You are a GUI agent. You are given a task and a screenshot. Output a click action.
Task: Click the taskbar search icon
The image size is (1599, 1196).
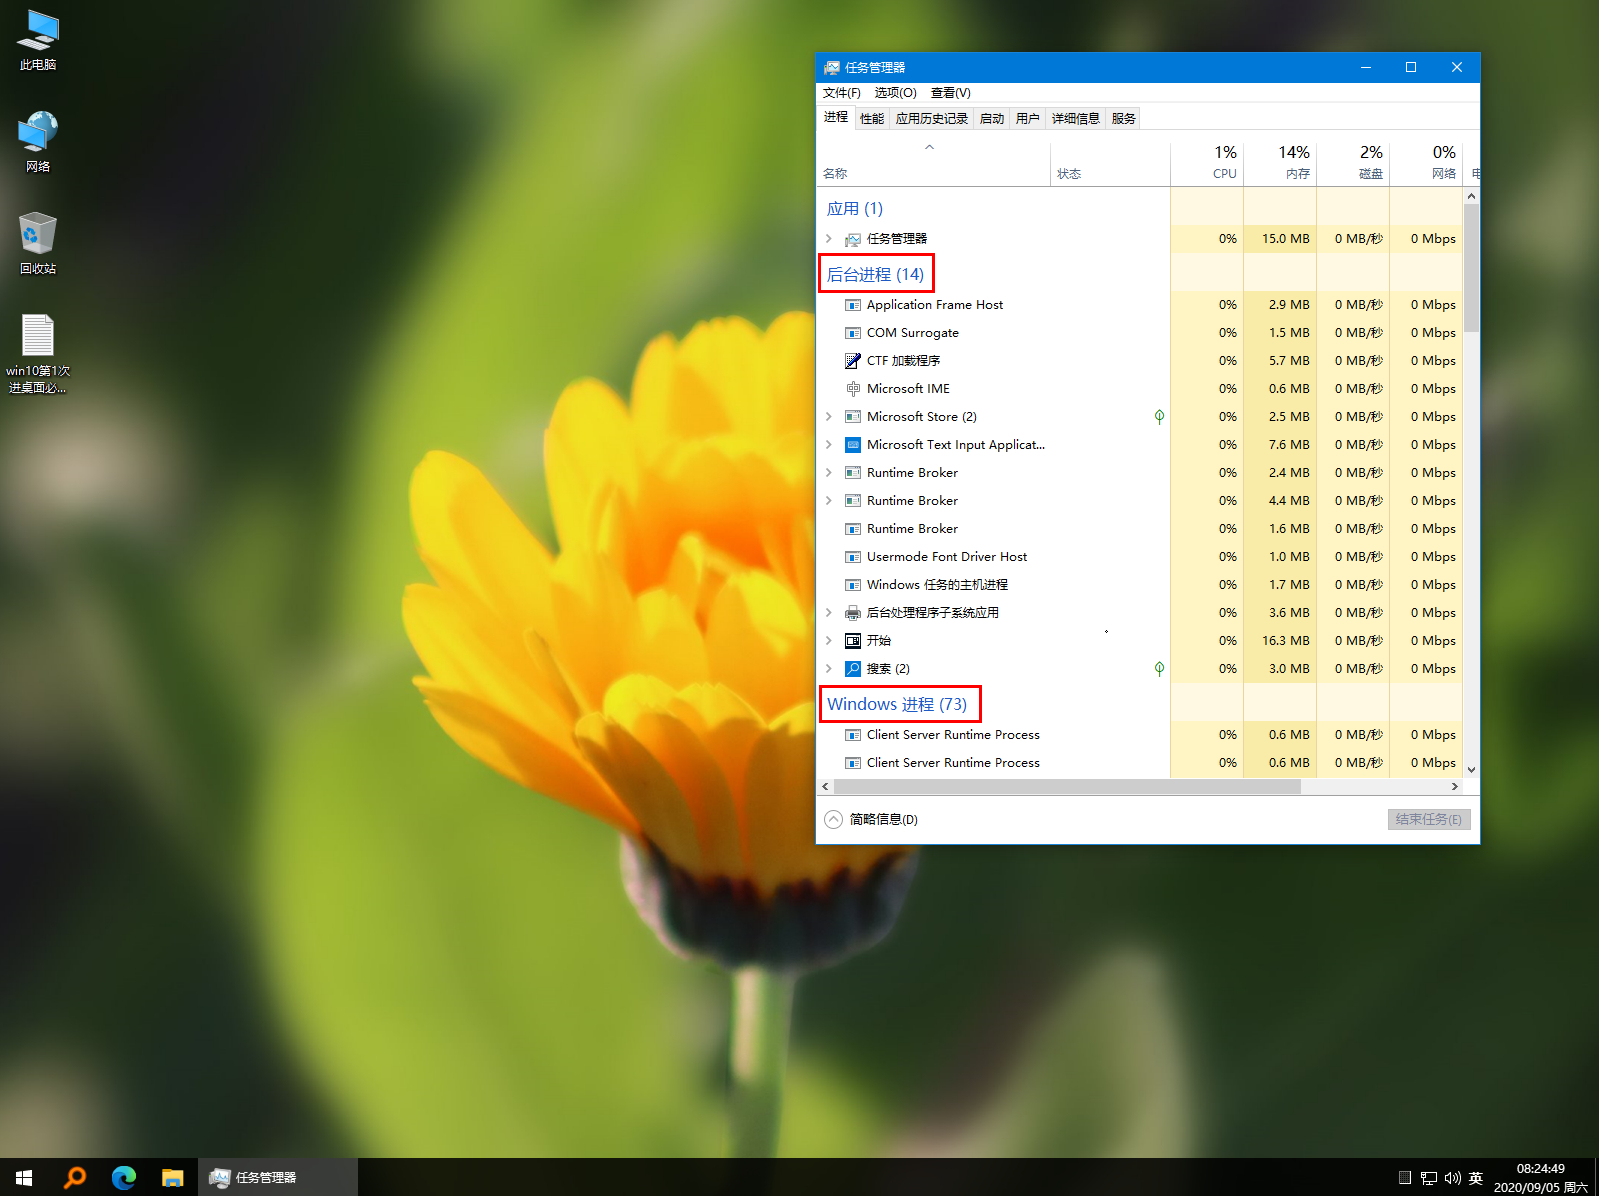point(75,1177)
